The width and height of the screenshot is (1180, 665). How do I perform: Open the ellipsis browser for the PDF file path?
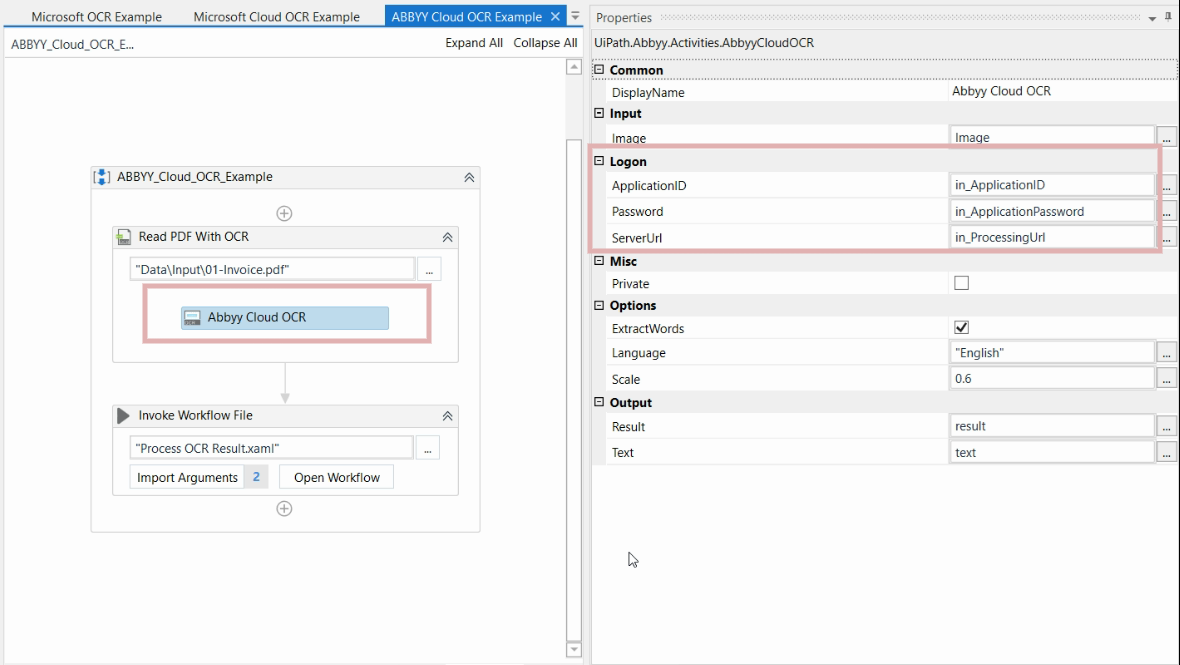(428, 268)
